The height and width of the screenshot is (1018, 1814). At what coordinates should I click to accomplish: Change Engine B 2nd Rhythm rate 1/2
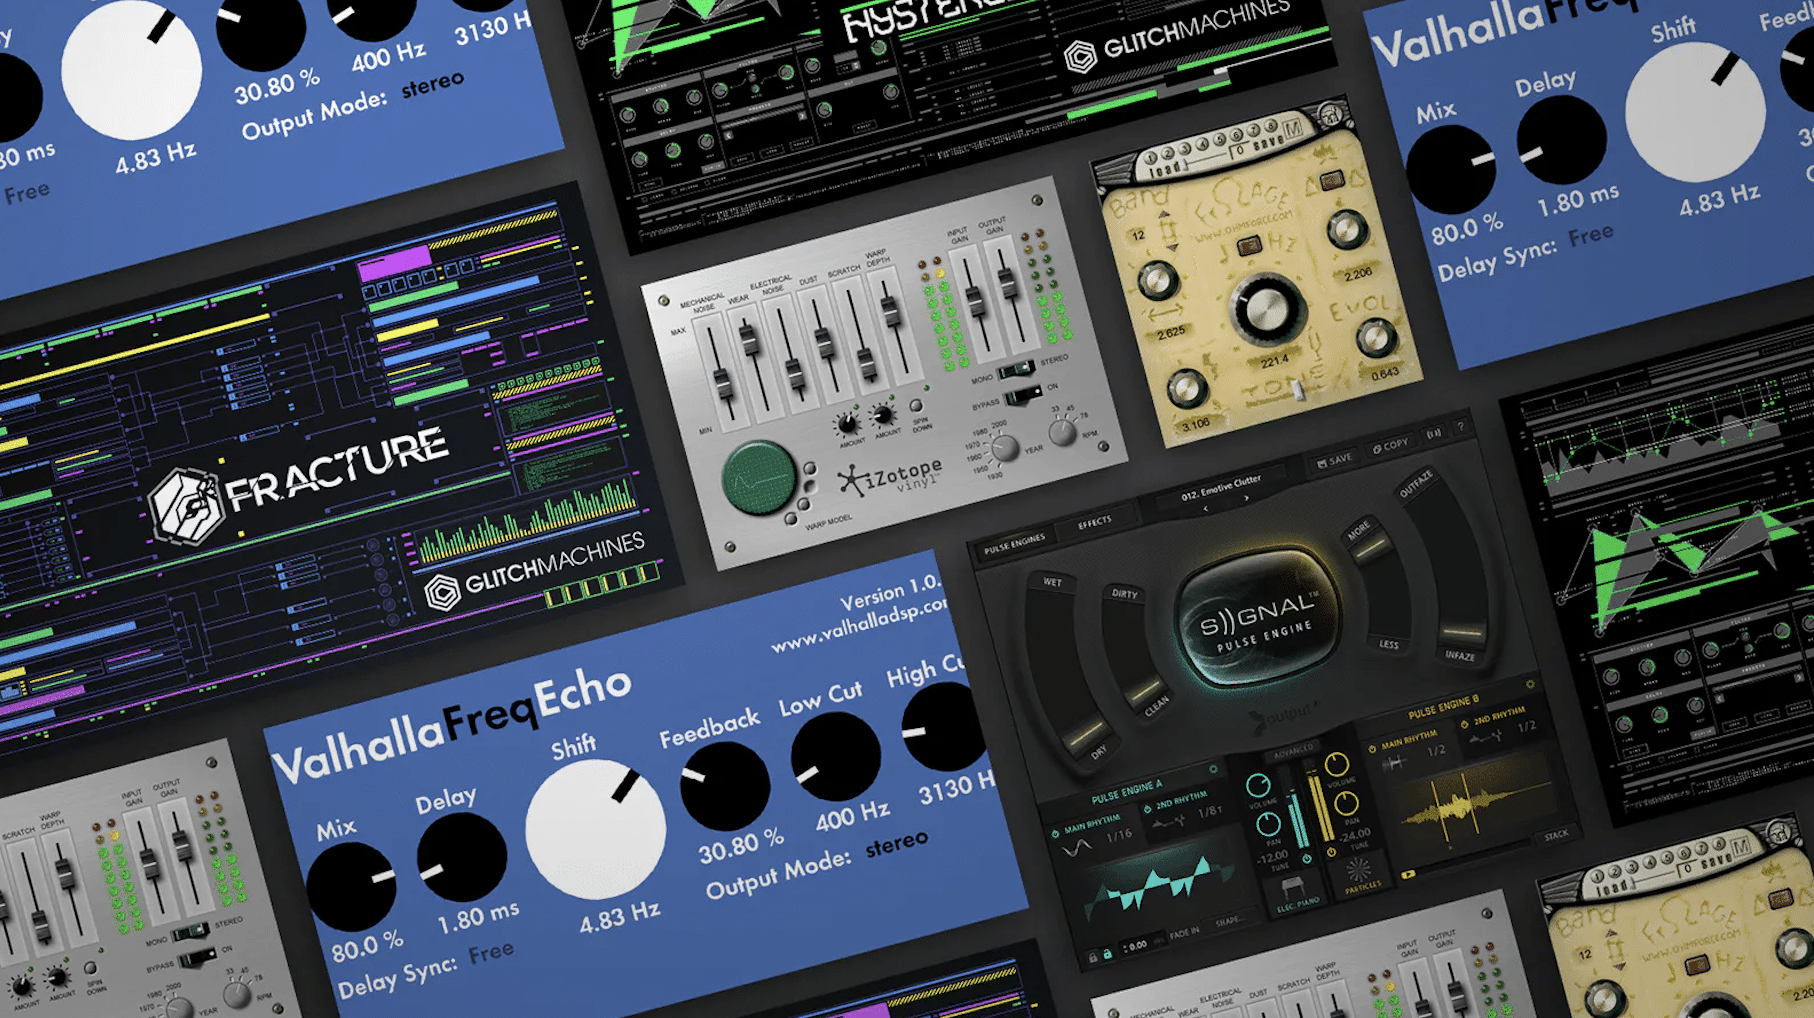[x=1527, y=726]
